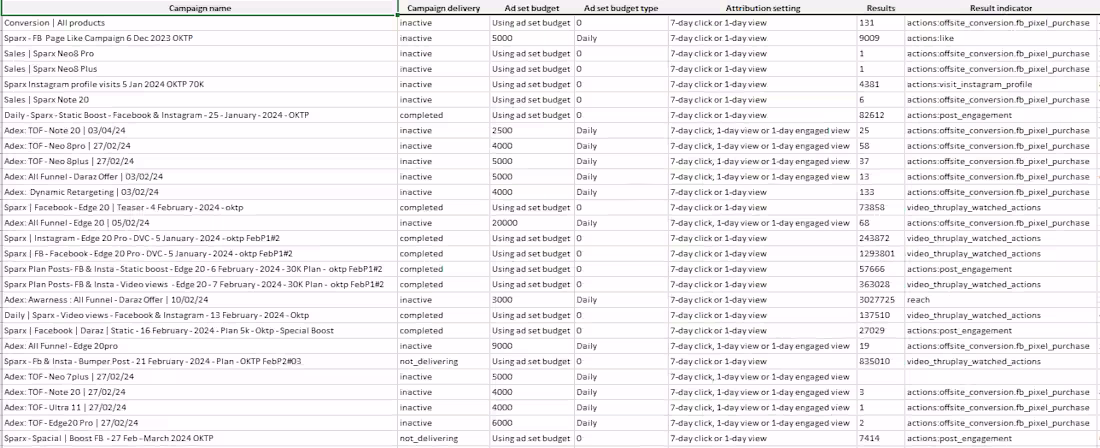Image resolution: width=1100 pixels, height=448 pixels.
Task: Click 'completed' in the Daily Static Boost row
Action: (x=443, y=115)
